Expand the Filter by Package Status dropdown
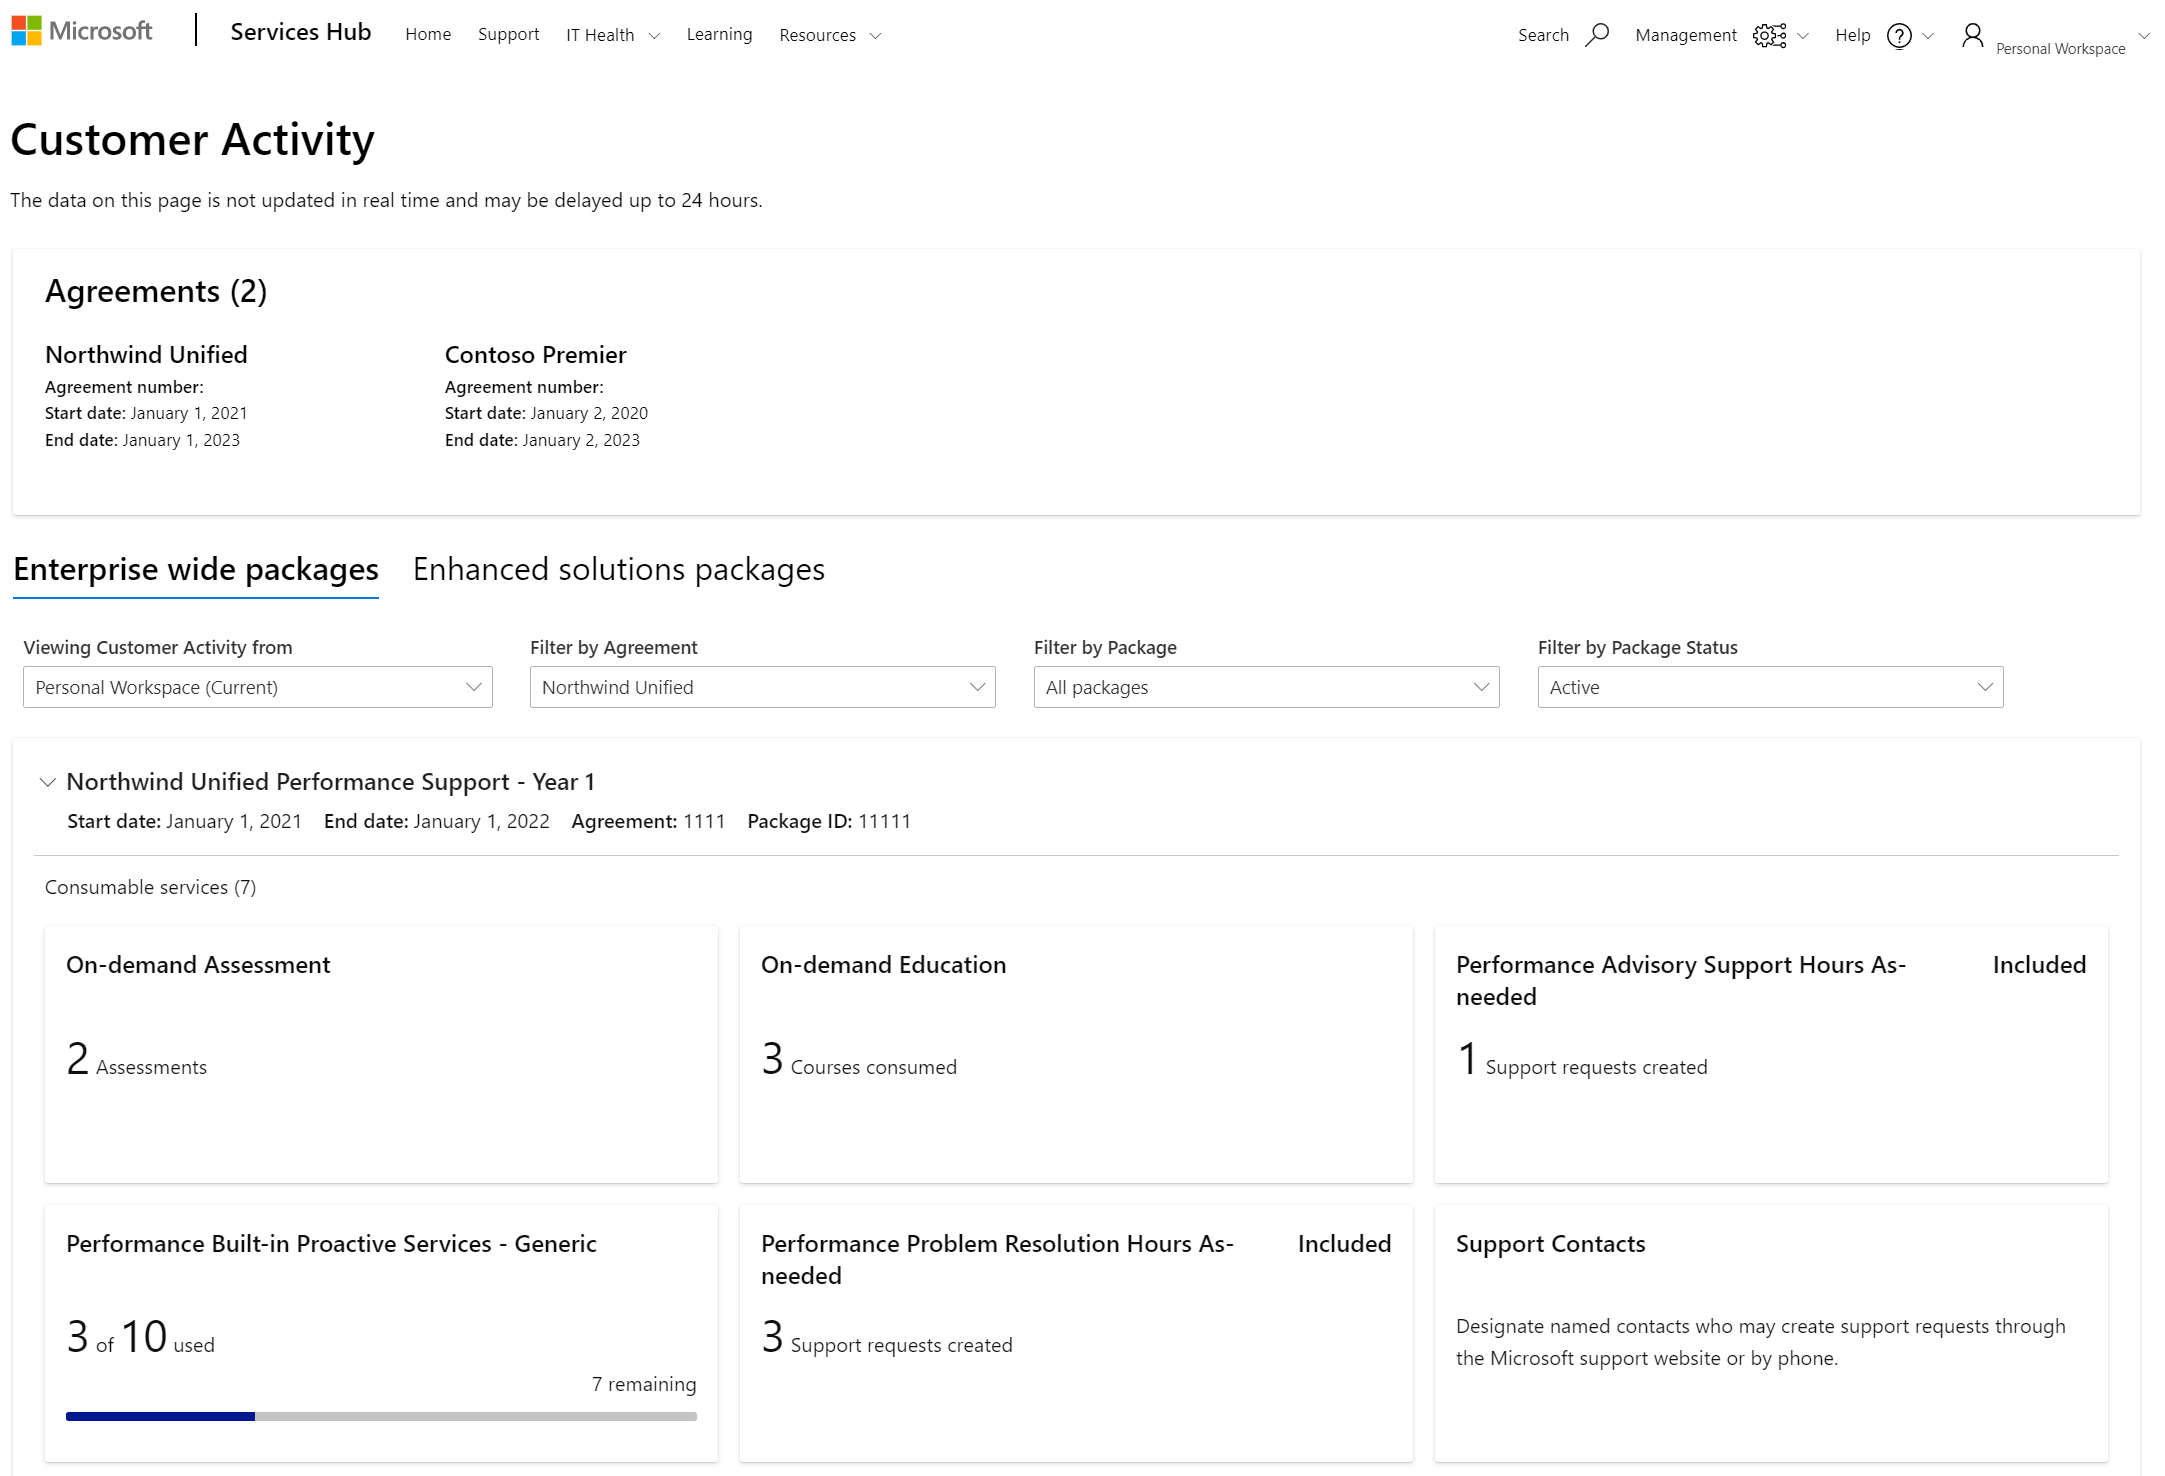The width and height of the screenshot is (2165, 1476). pyautogui.click(x=1770, y=688)
